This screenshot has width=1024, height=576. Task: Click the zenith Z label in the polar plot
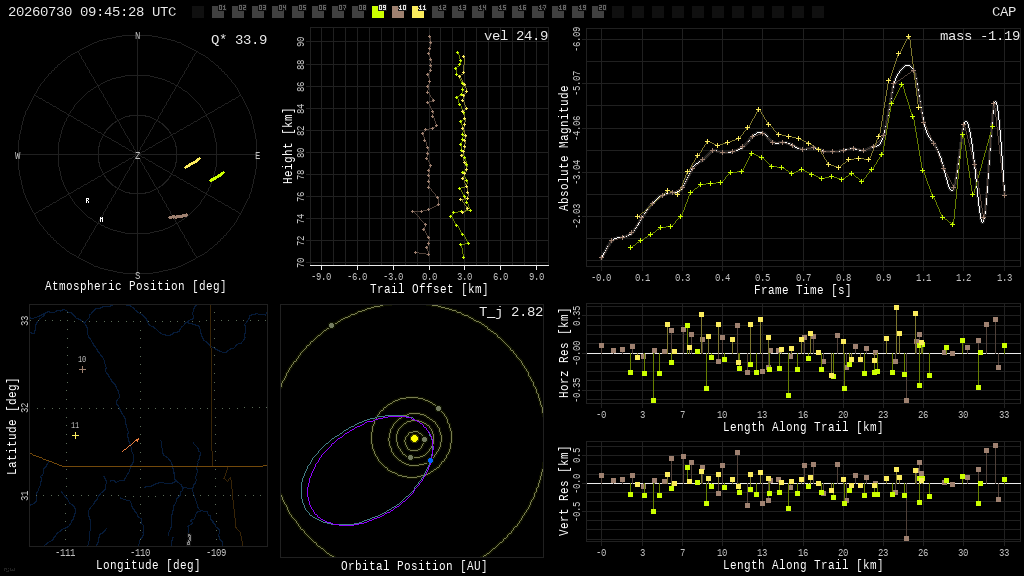(138, 155)
